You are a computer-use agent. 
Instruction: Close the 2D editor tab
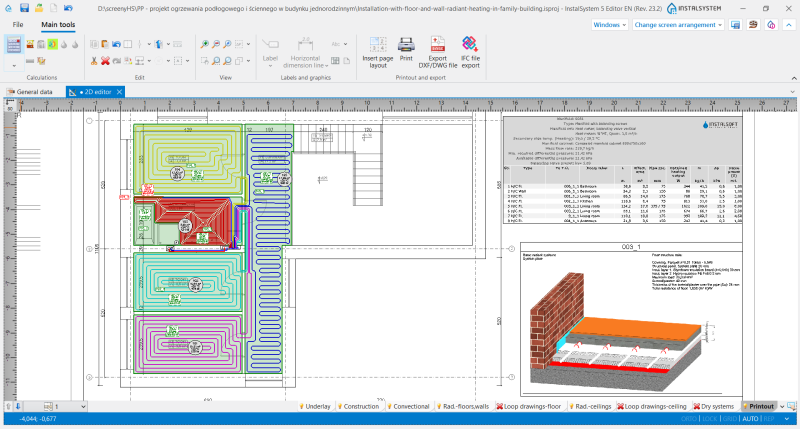click(119, 92)
